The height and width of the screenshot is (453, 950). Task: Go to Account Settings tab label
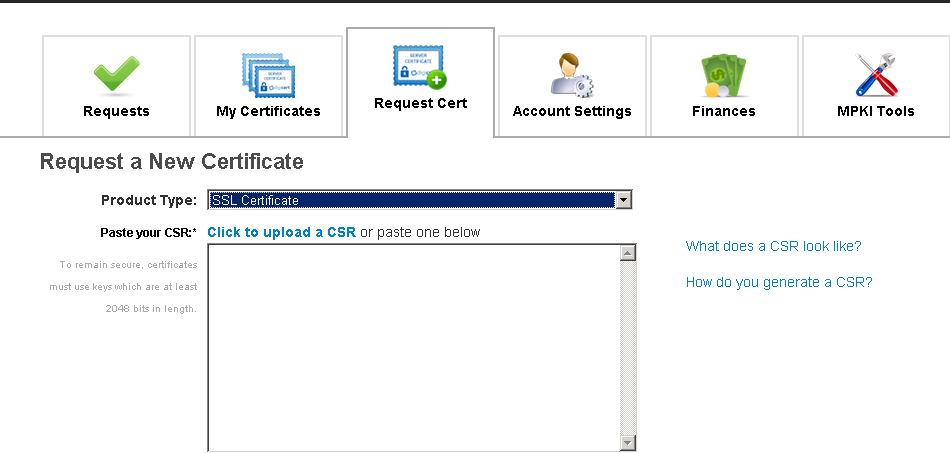[572, 111]
